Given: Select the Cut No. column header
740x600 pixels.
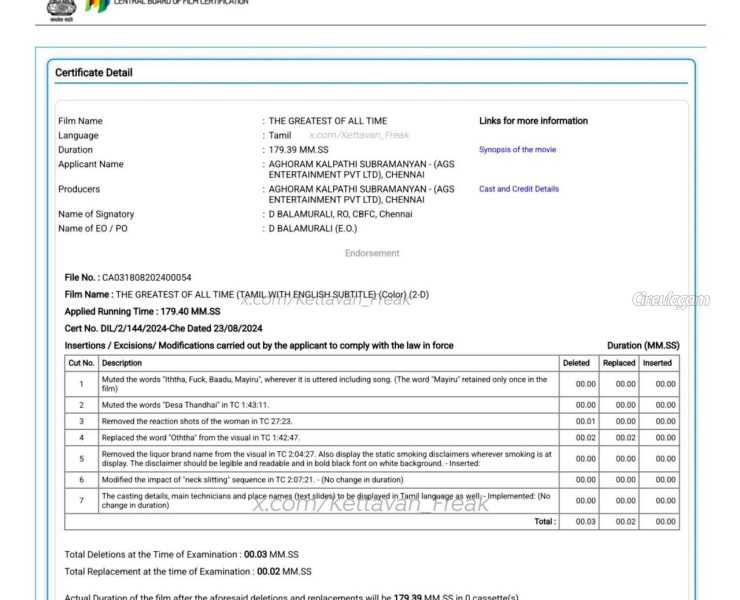Looking at the screenshot, I should click(x=81, y=363).
